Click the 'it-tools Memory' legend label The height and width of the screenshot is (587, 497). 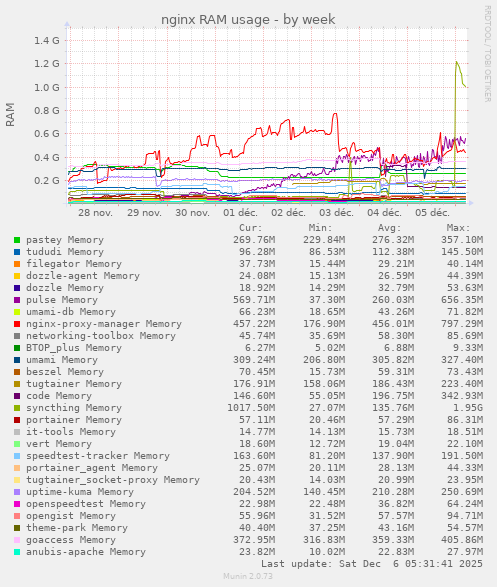pos(71,432)
